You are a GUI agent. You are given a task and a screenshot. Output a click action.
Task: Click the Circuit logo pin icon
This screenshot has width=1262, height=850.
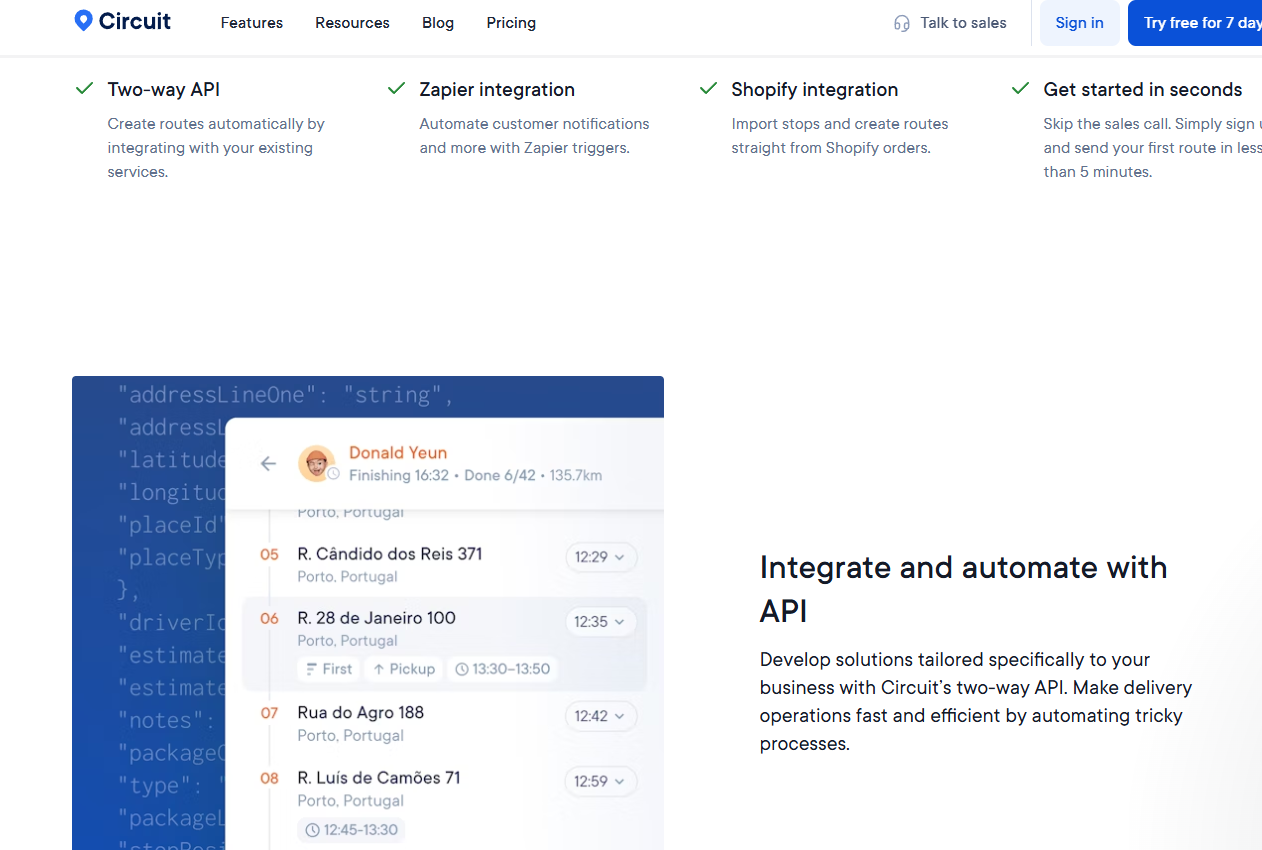83,21
